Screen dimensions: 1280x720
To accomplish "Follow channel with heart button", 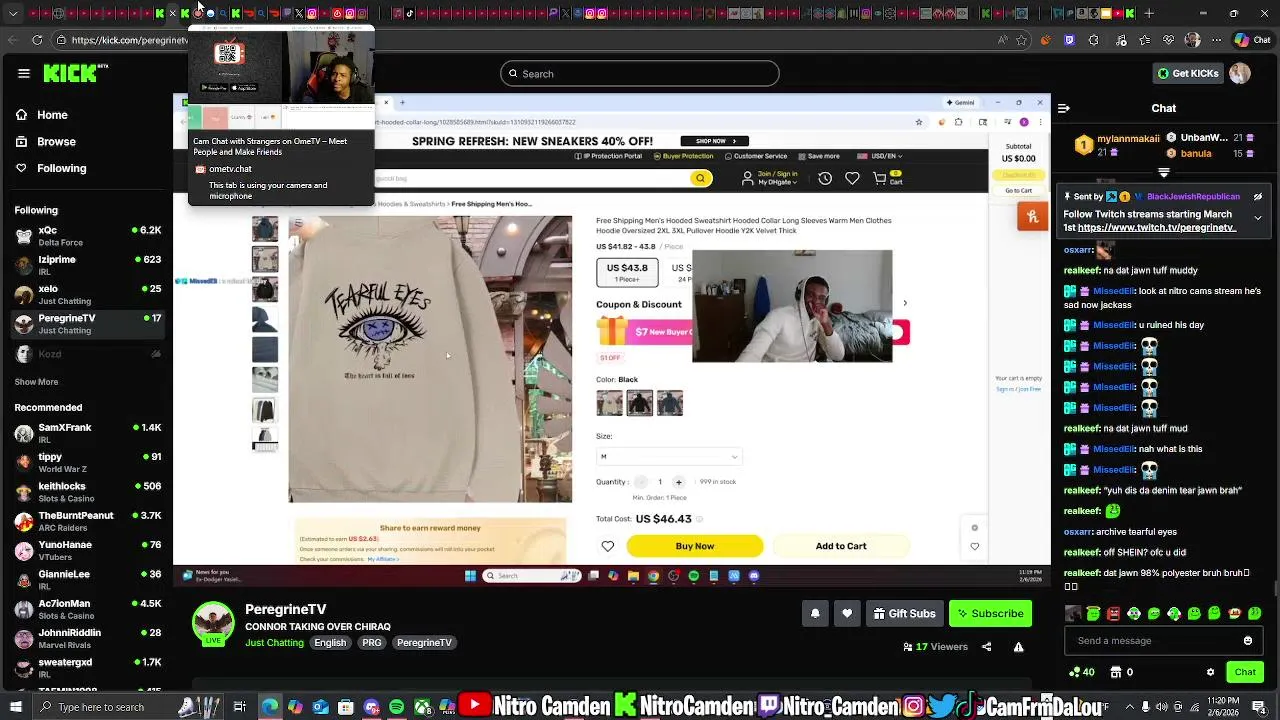I will coord(847,613).
